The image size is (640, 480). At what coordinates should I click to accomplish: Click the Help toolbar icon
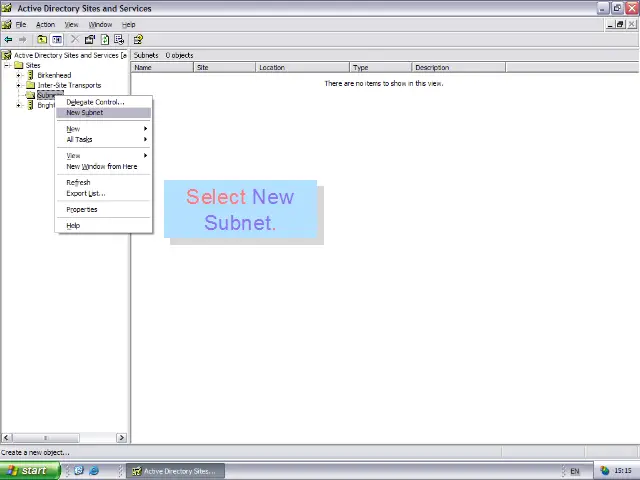pyautogui.click(x=138, y=40)
